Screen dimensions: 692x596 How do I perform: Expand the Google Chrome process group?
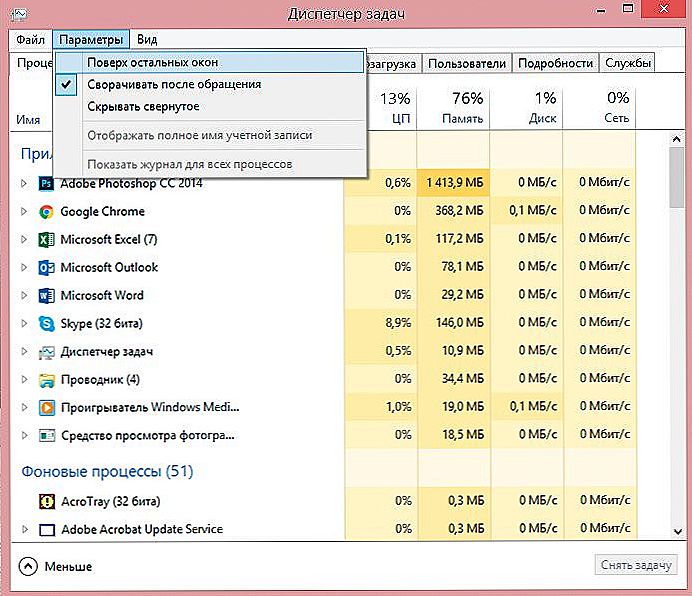(x=24, y=211)
